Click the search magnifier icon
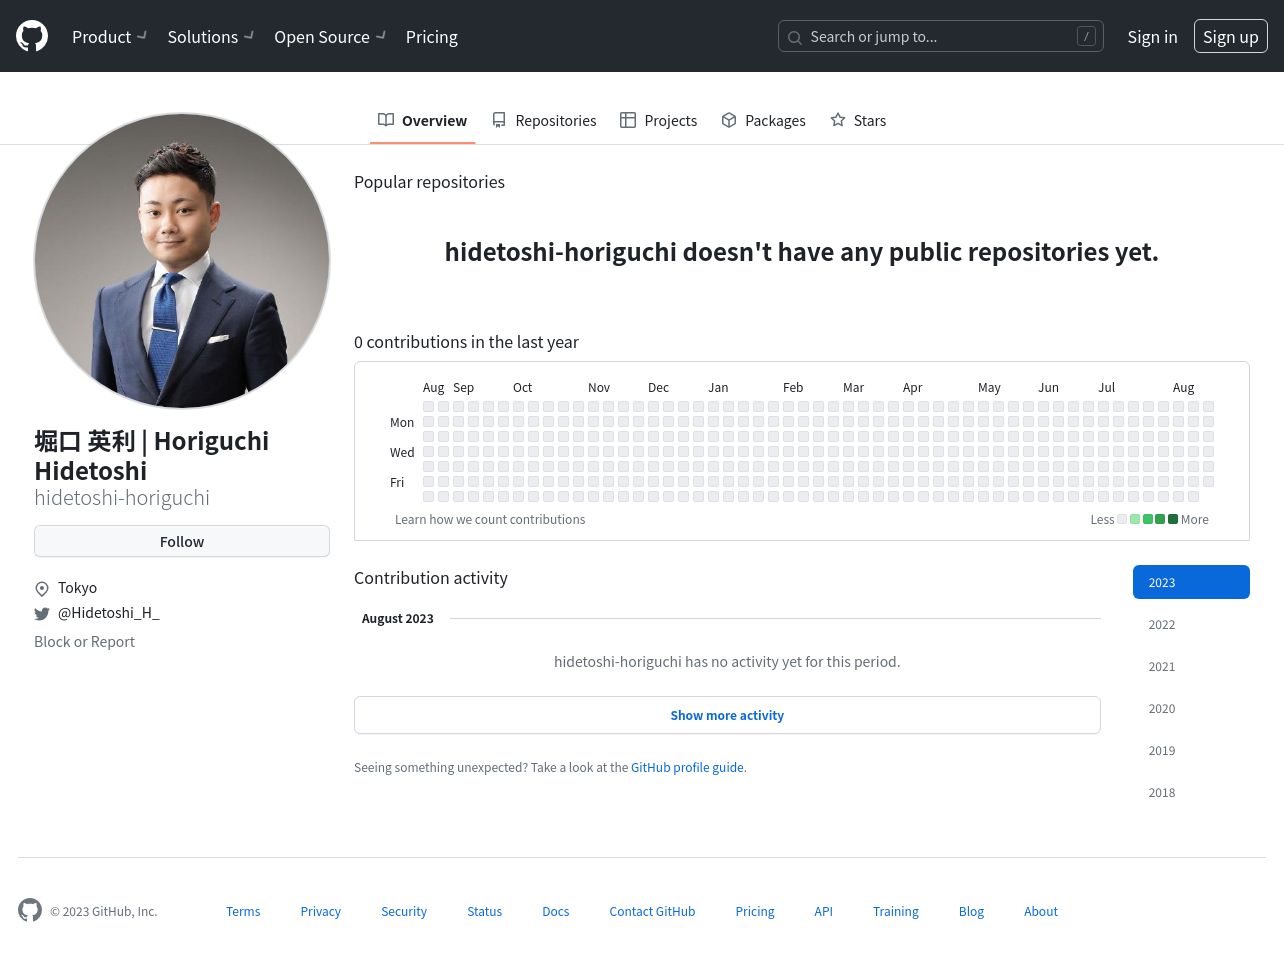1284x972 pixels. 795,37
